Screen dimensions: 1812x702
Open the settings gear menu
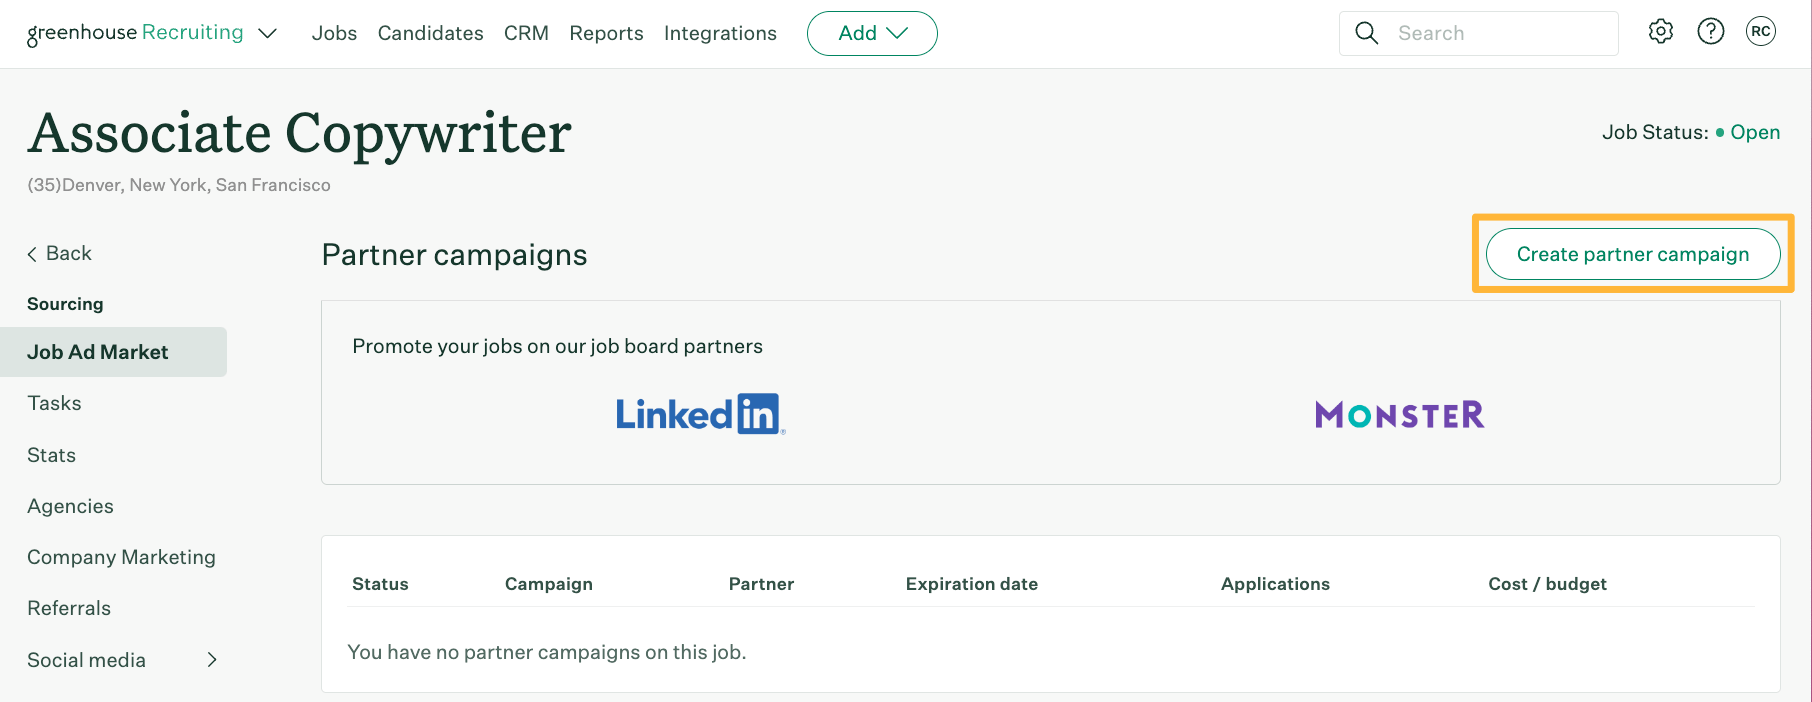coord(1660,31)
